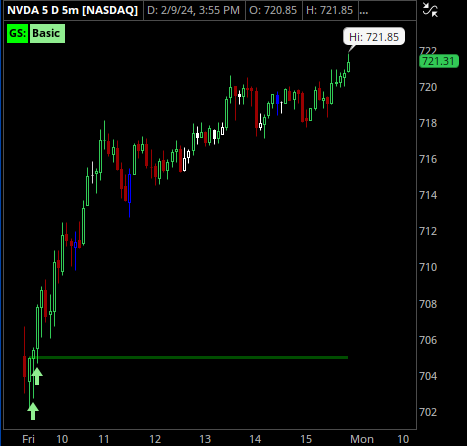Click the 714 price axis label

(428, 195)
